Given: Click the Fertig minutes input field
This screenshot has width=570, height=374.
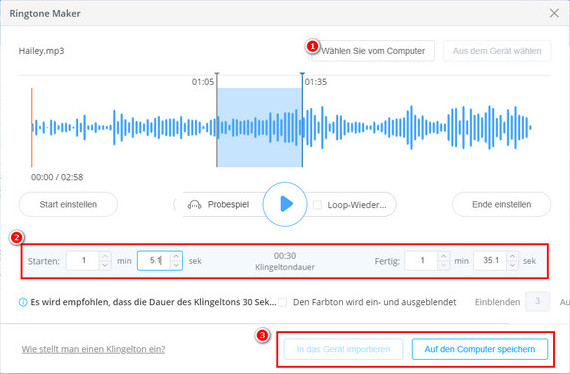Looking at the screenshot, I should click(x=421, y=261).
